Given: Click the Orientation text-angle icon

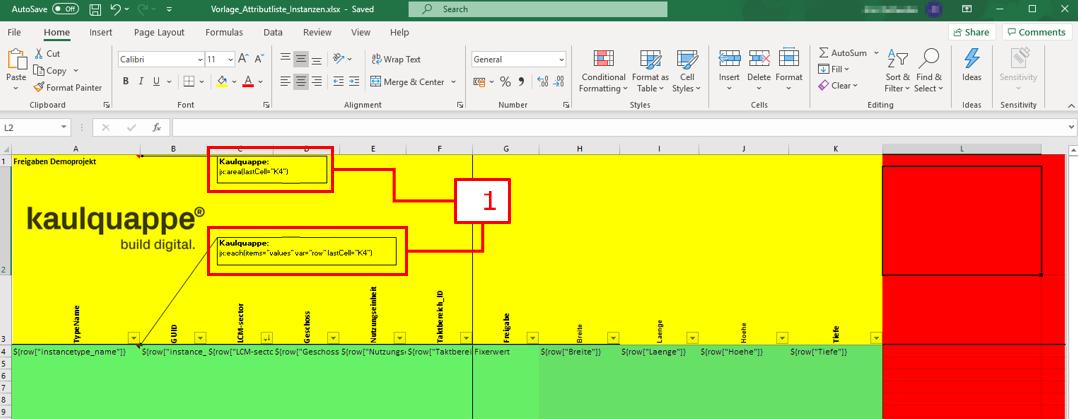Looking at the screenshot, I should 338,59.
